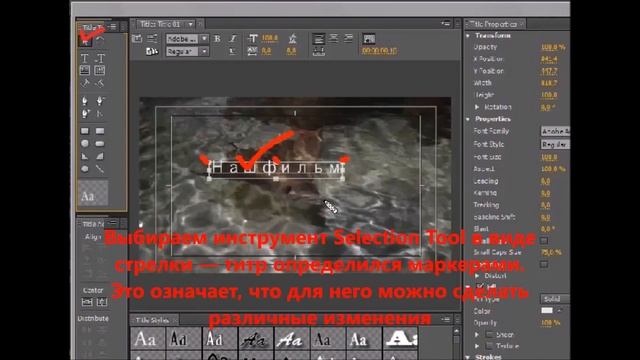
Task: Select the Rounded Rectangle tool
Action: pyautogui.click(x=100, y=144)
